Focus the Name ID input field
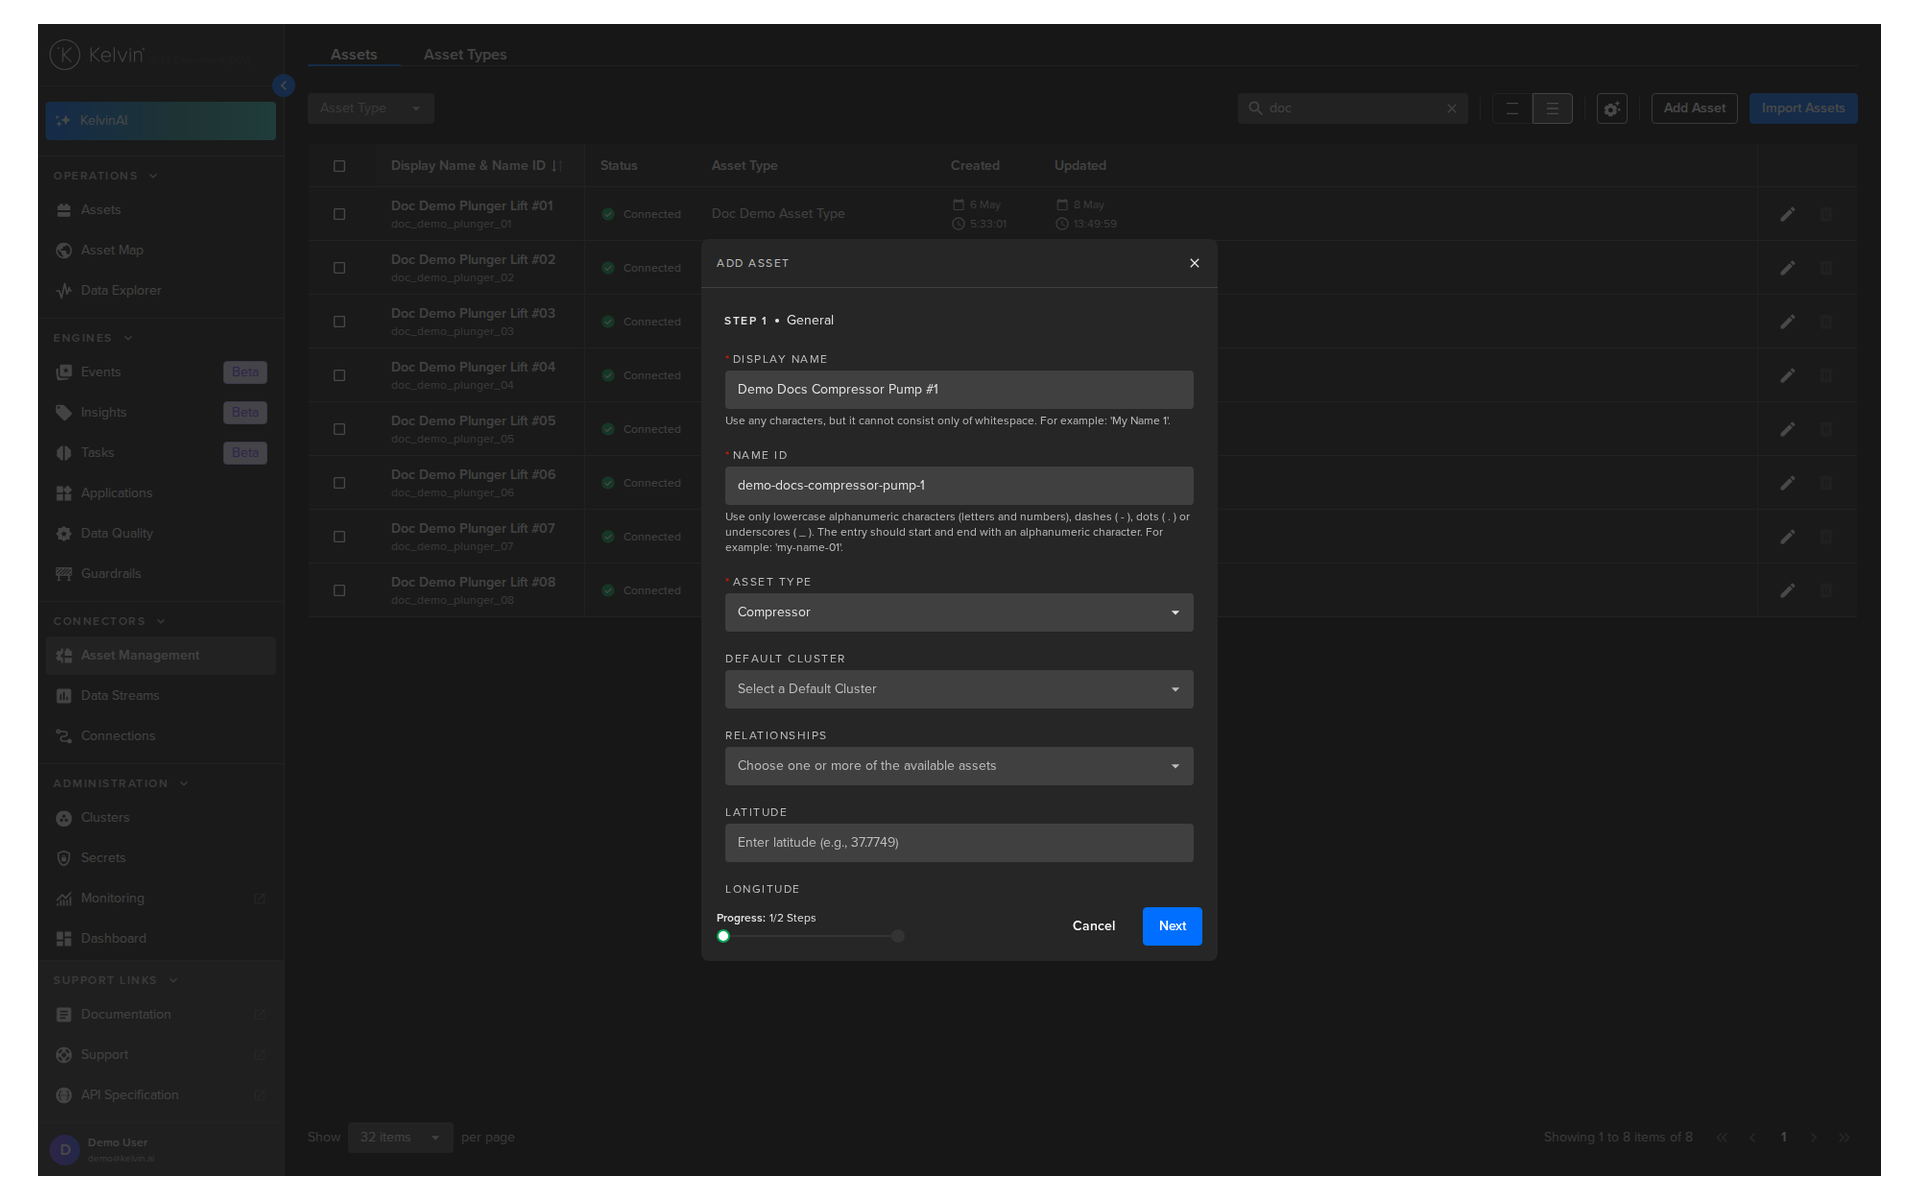This screenshot has width=1920, height=1200. click(x=959, y=486)
